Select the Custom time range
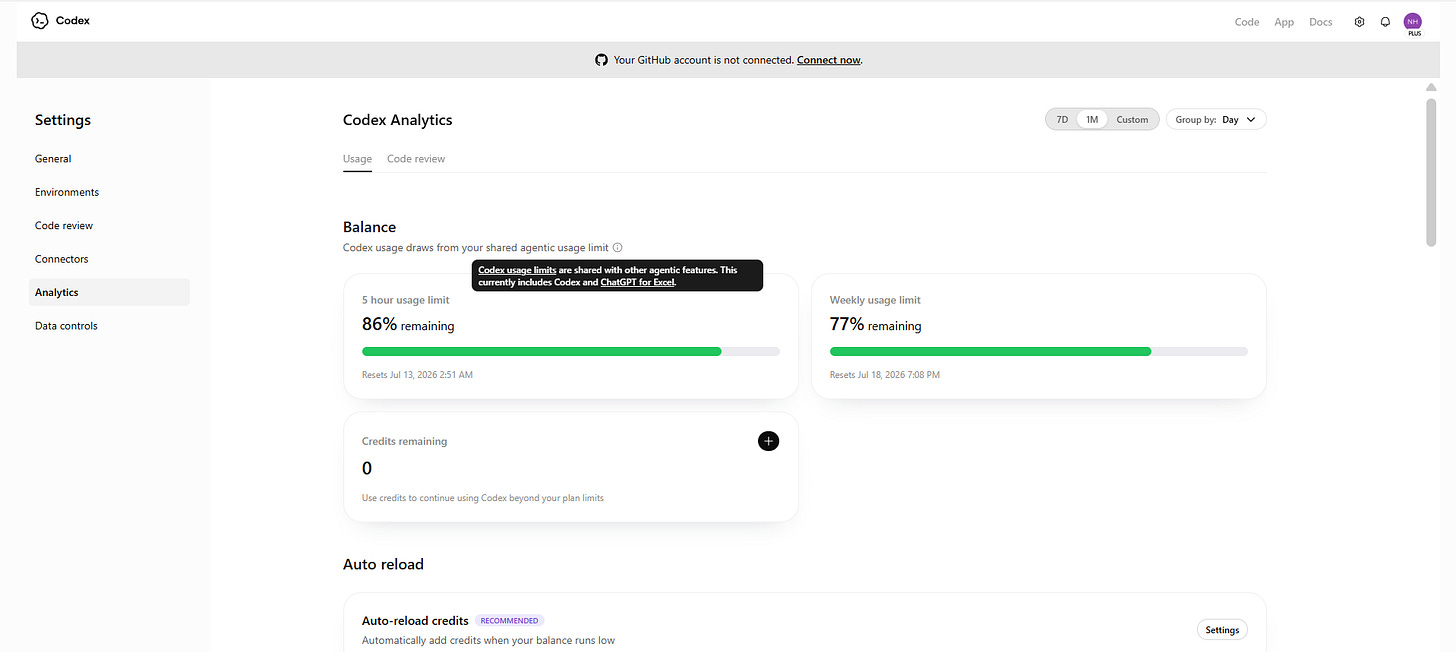This screenshot has width=1456, height=652. click(1132, 120)
